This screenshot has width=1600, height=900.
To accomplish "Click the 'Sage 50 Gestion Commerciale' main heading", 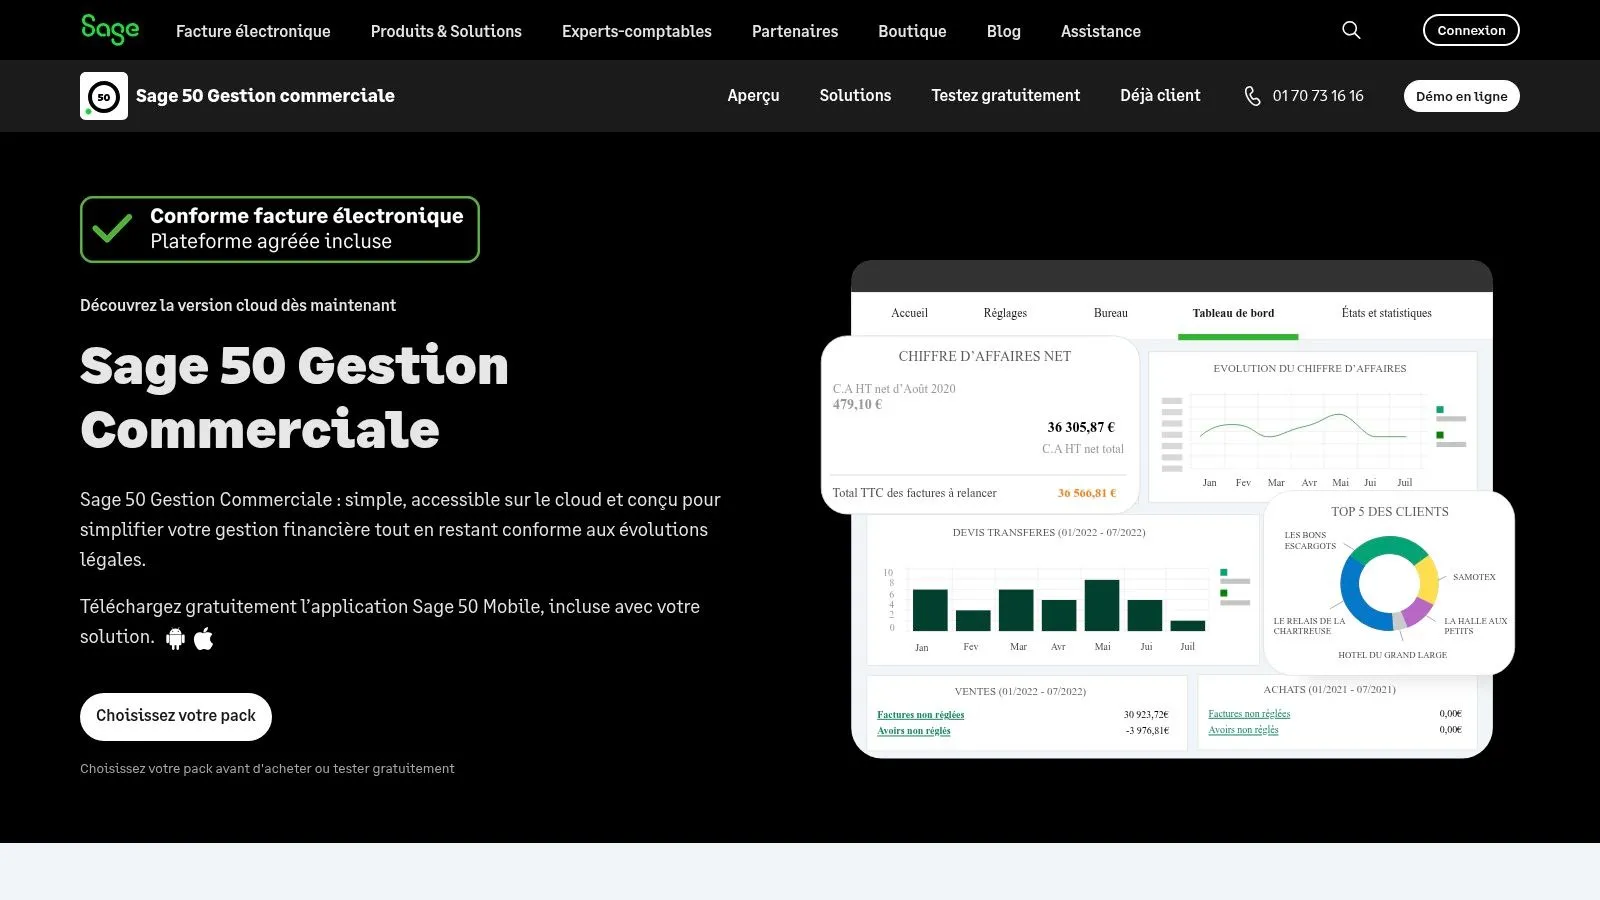I will click(294, 398).
